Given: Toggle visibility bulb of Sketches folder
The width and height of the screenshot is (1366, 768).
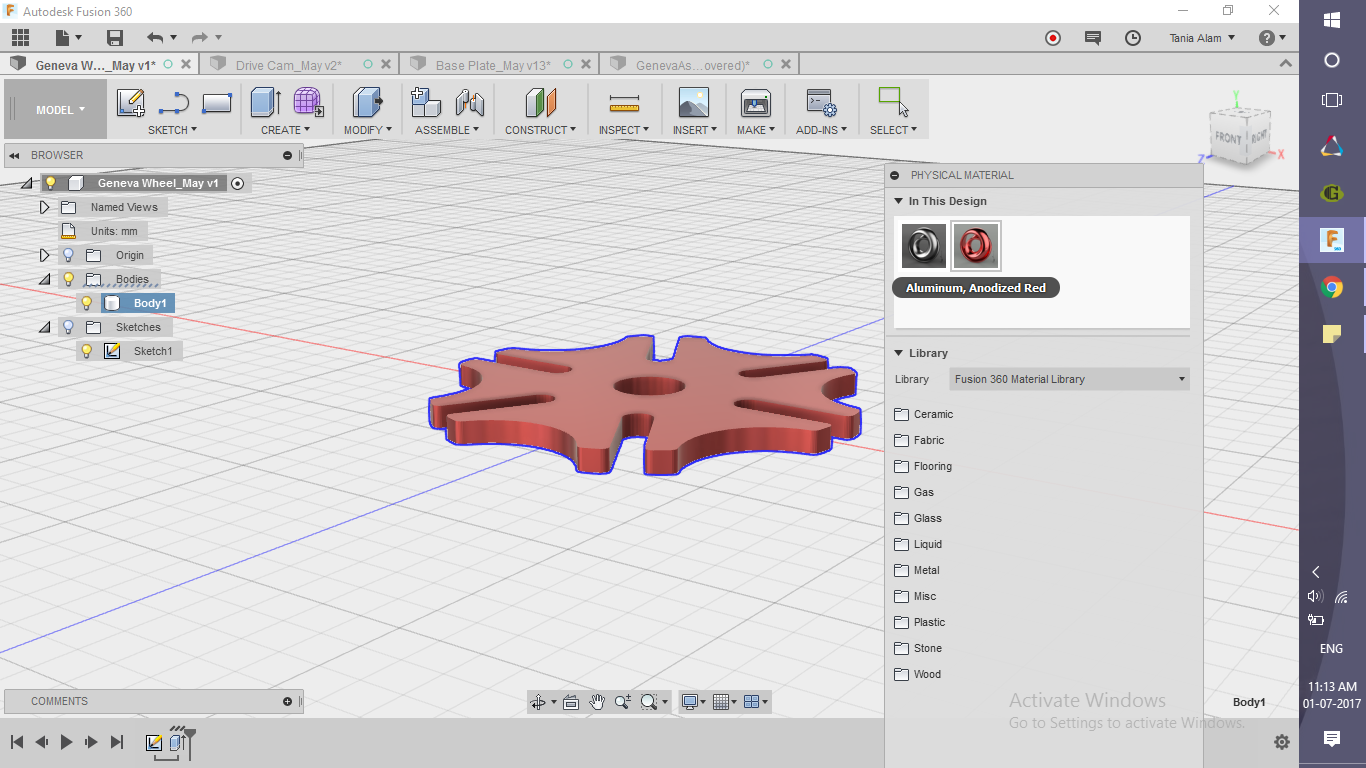Looking at the screenshot, I should [x=68, y=327].
